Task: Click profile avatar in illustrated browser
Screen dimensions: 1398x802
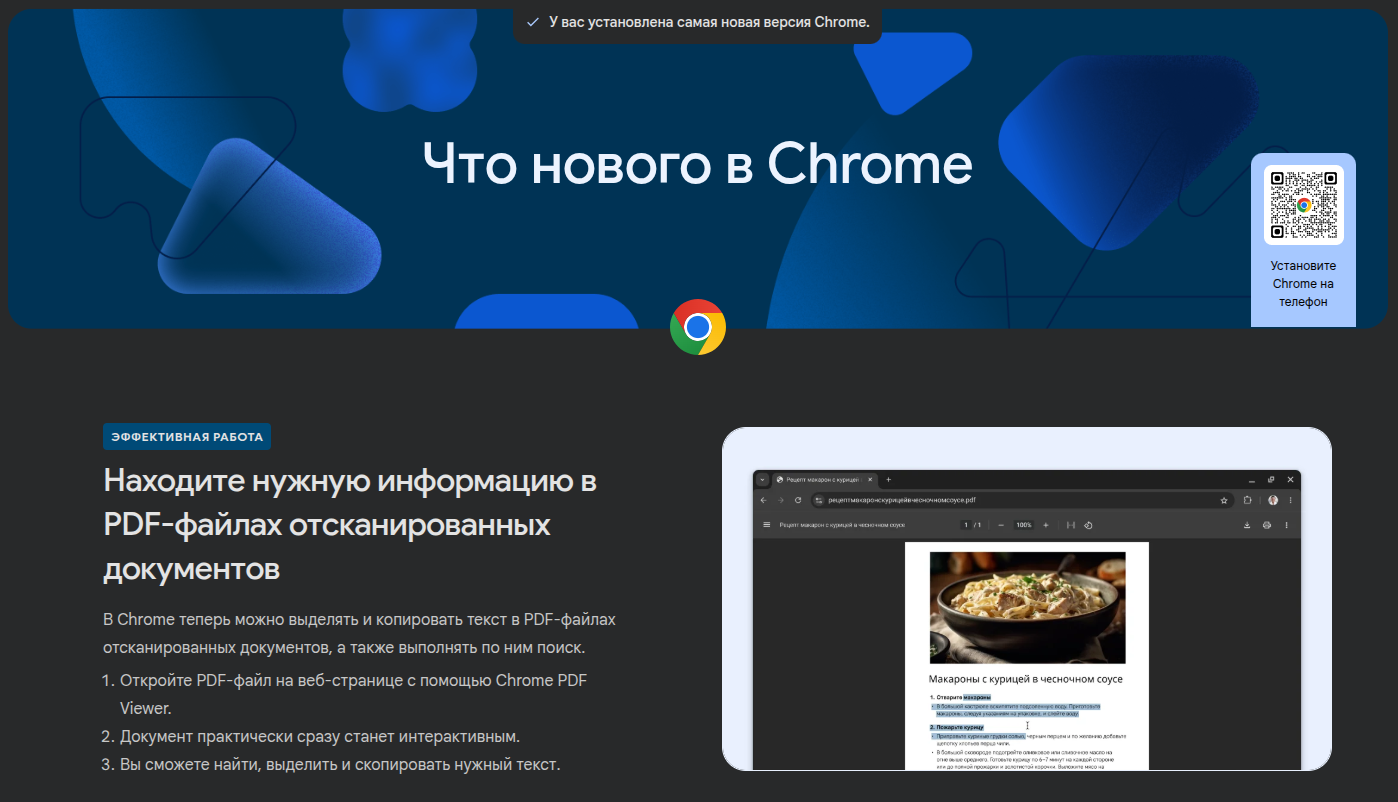Action: 1273,500
